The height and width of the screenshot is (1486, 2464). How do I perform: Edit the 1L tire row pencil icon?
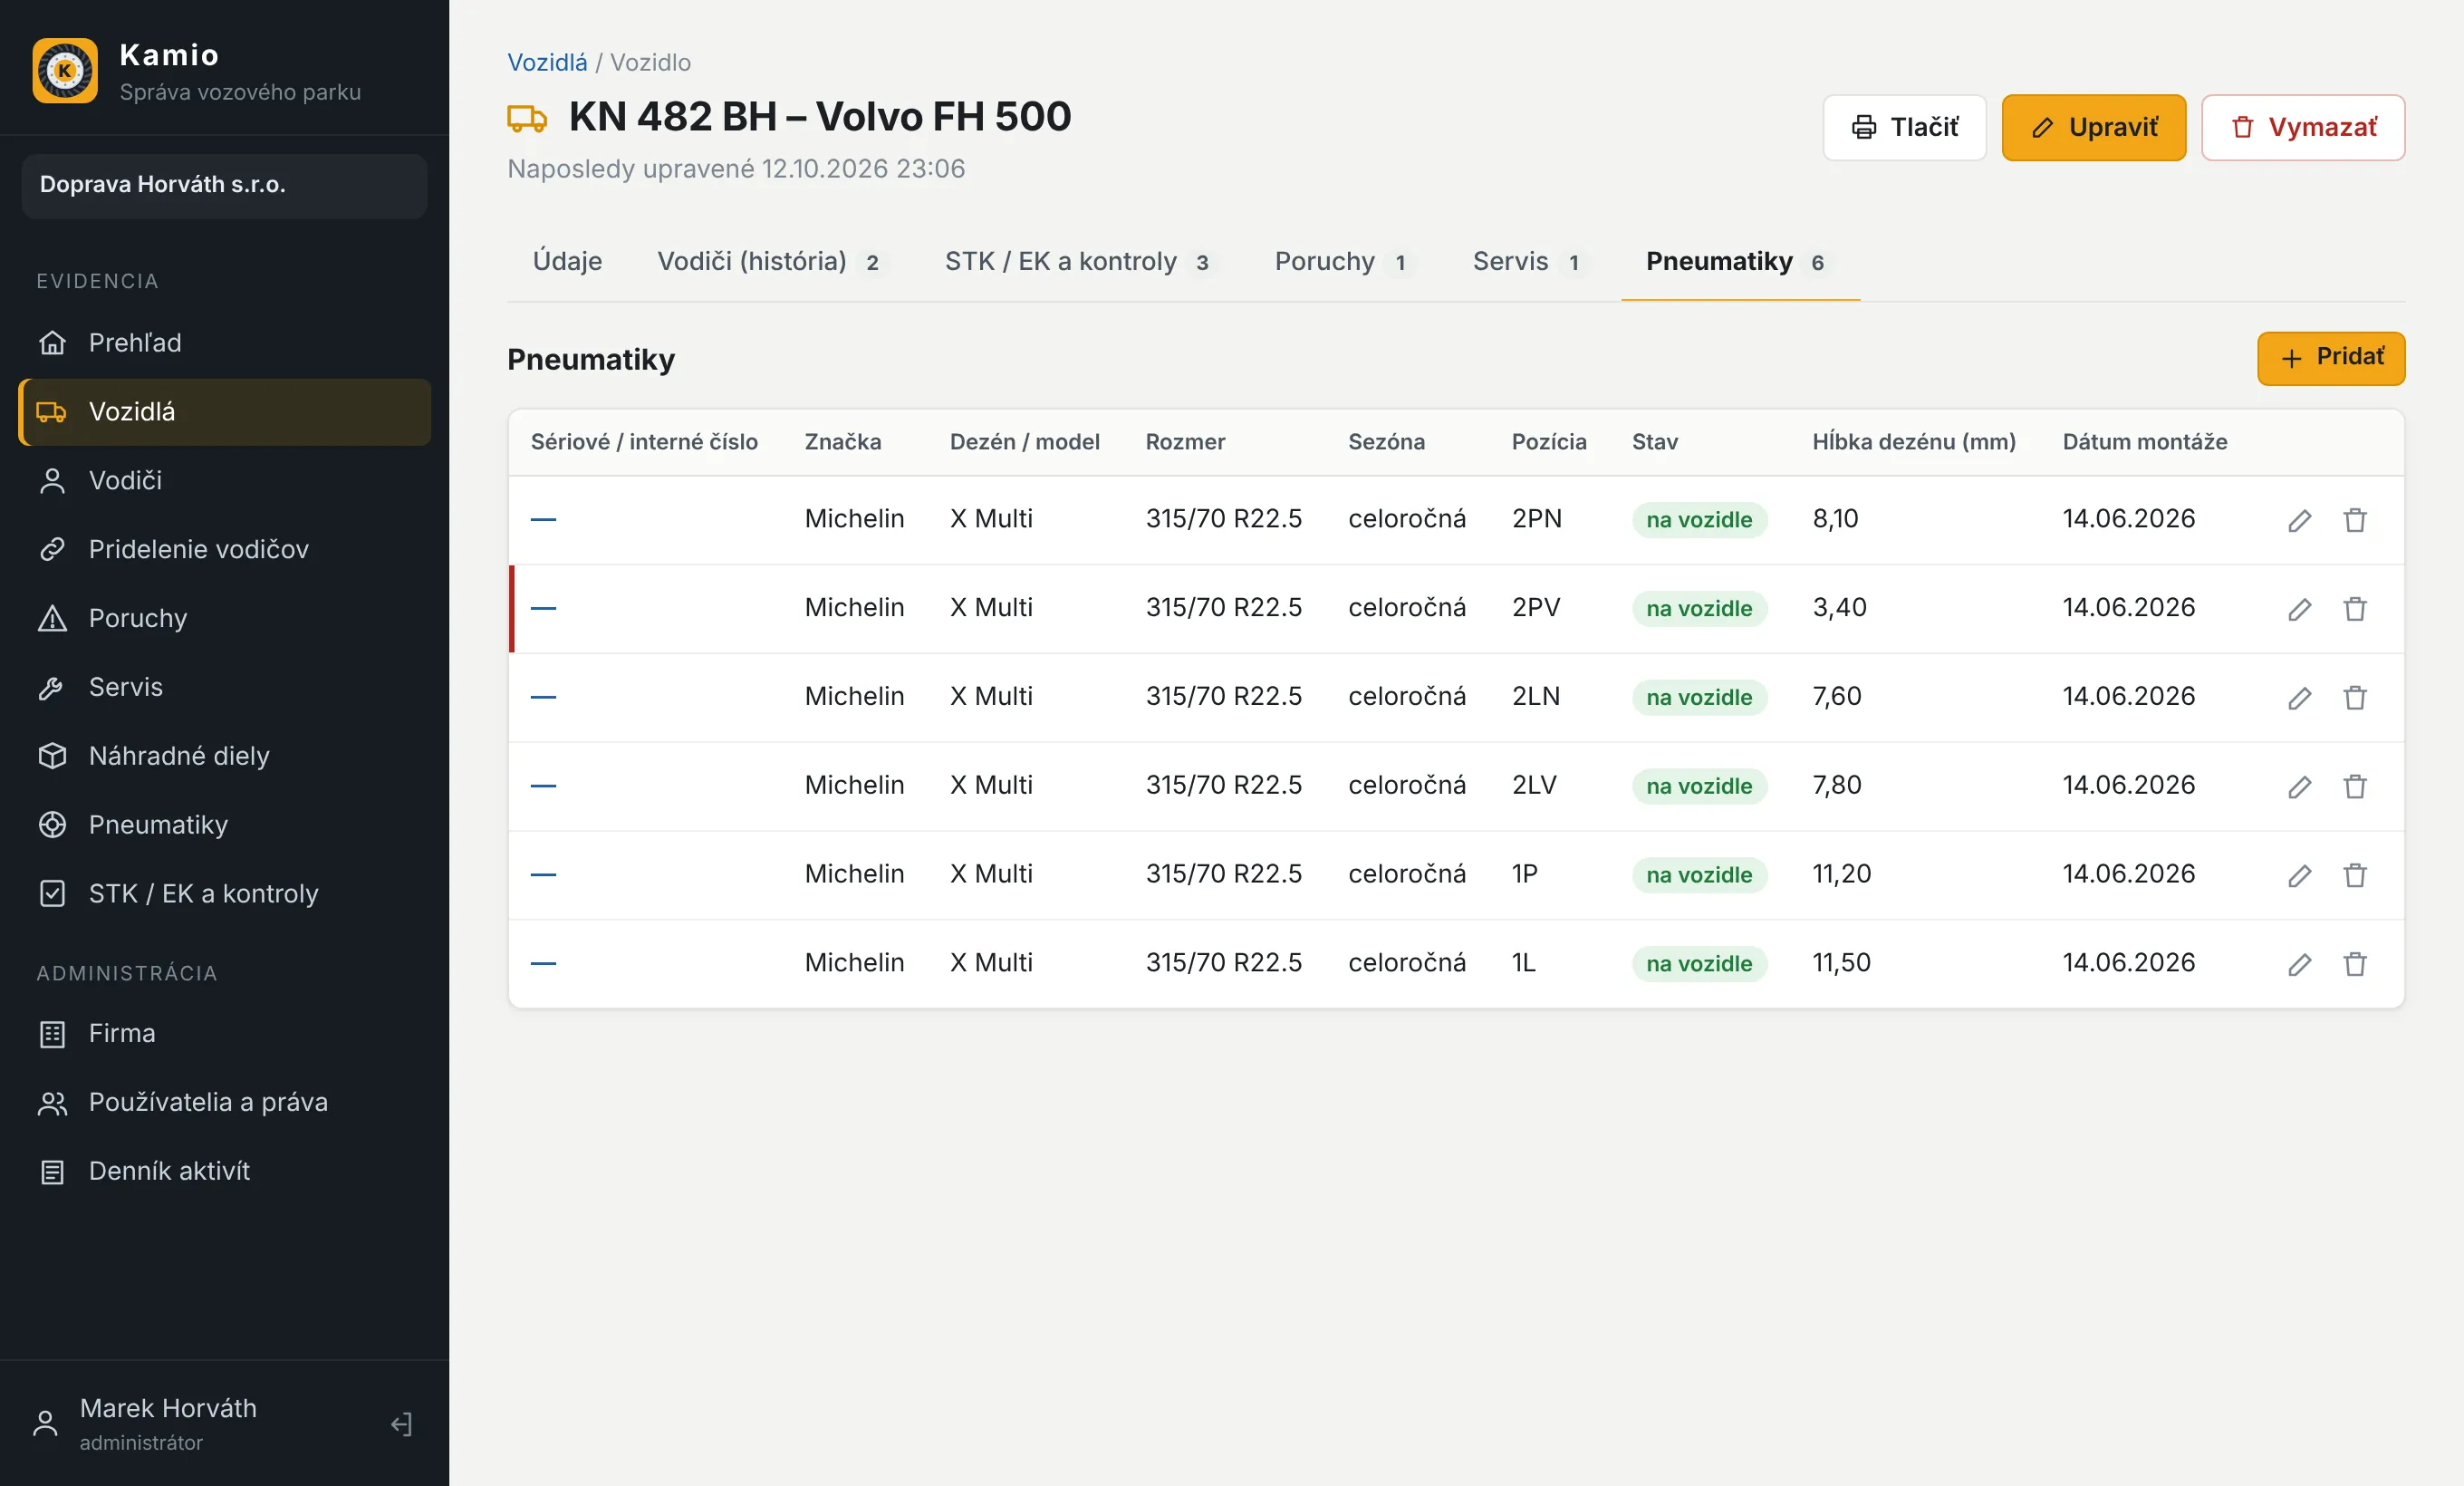coord(2299,965)
